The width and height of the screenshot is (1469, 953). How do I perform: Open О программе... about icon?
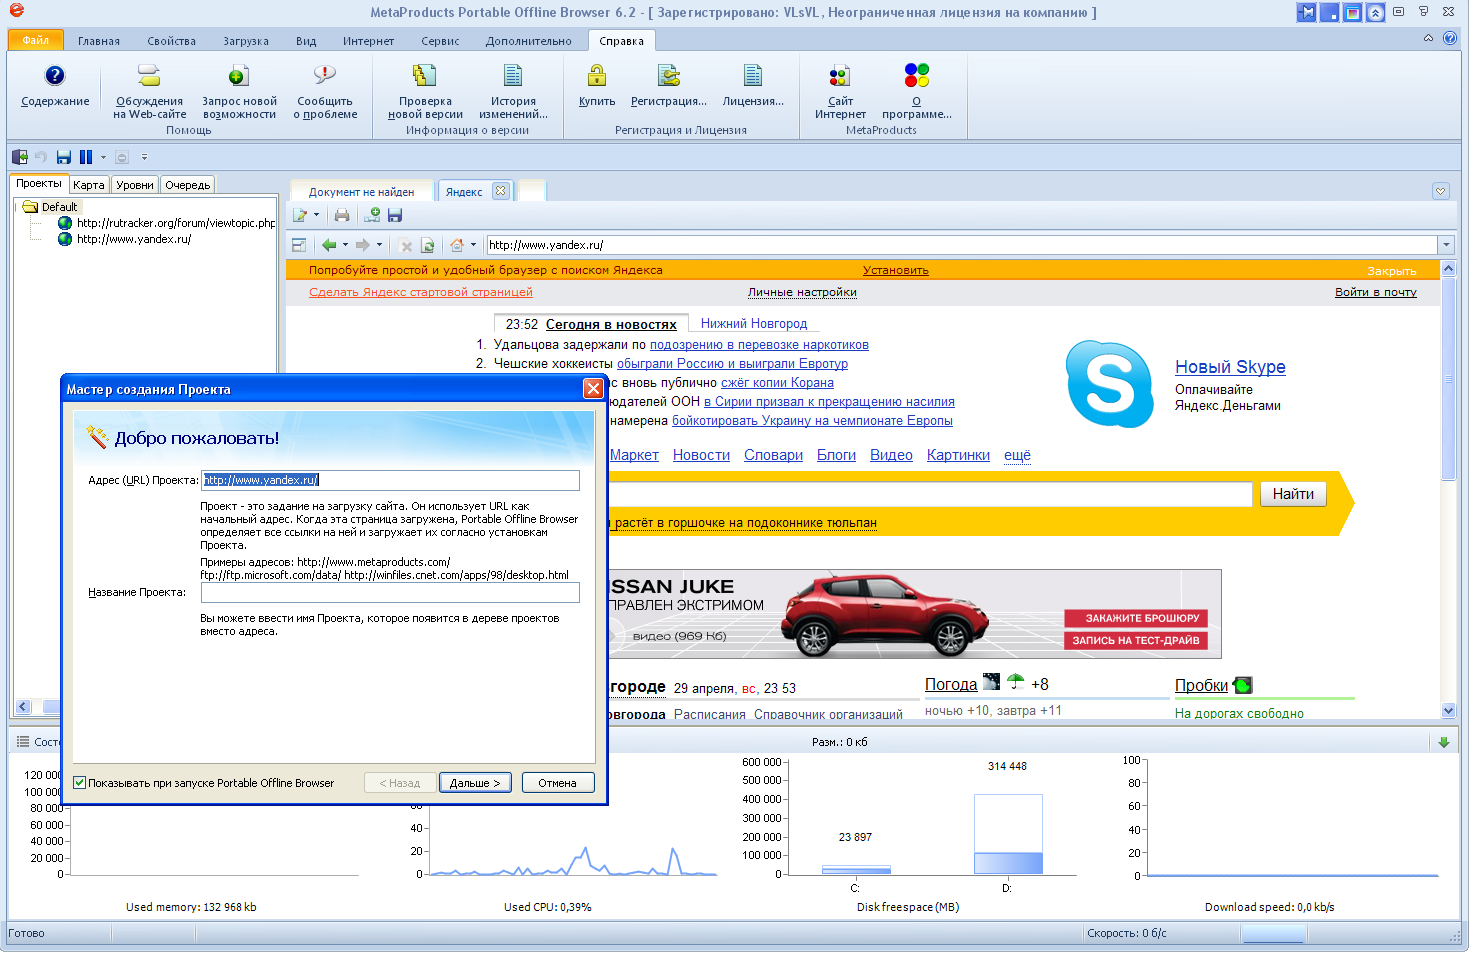[917, 76]
